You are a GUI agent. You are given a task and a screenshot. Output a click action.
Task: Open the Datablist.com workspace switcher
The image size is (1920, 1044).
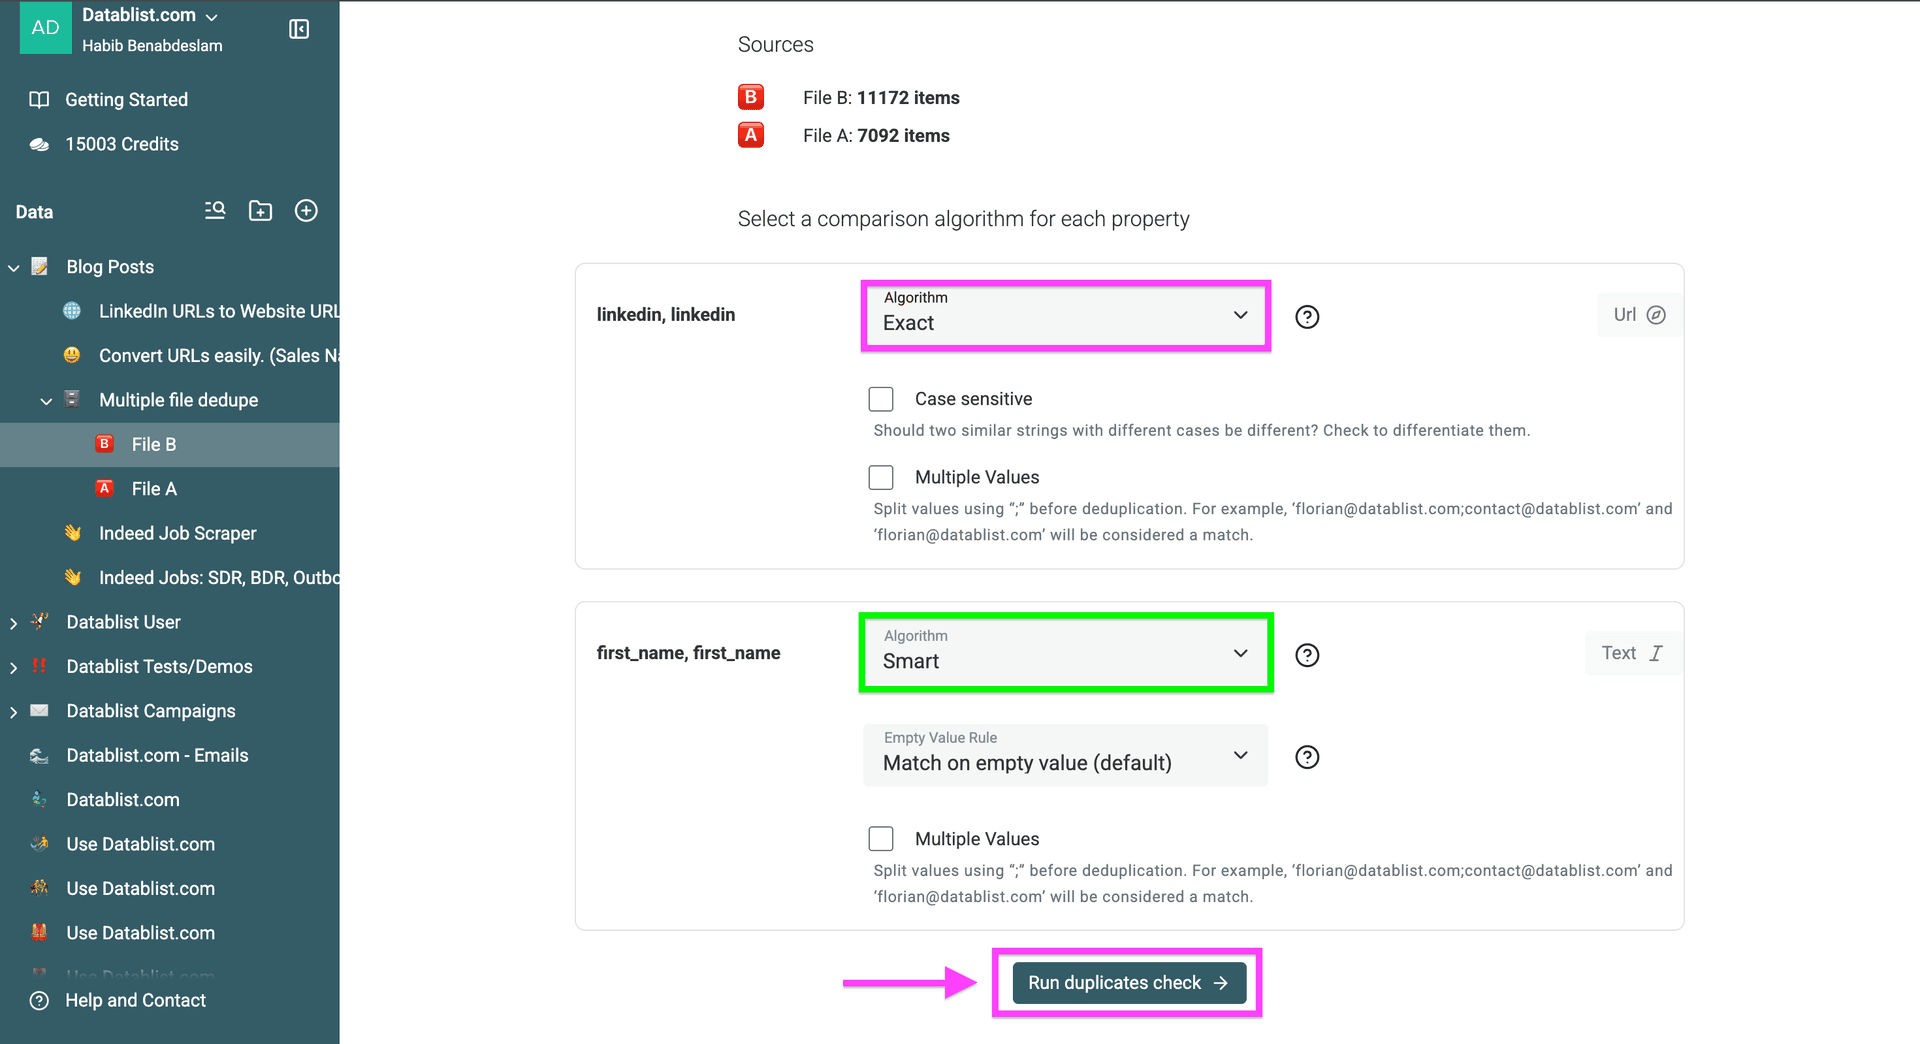[x=150, y=16]
